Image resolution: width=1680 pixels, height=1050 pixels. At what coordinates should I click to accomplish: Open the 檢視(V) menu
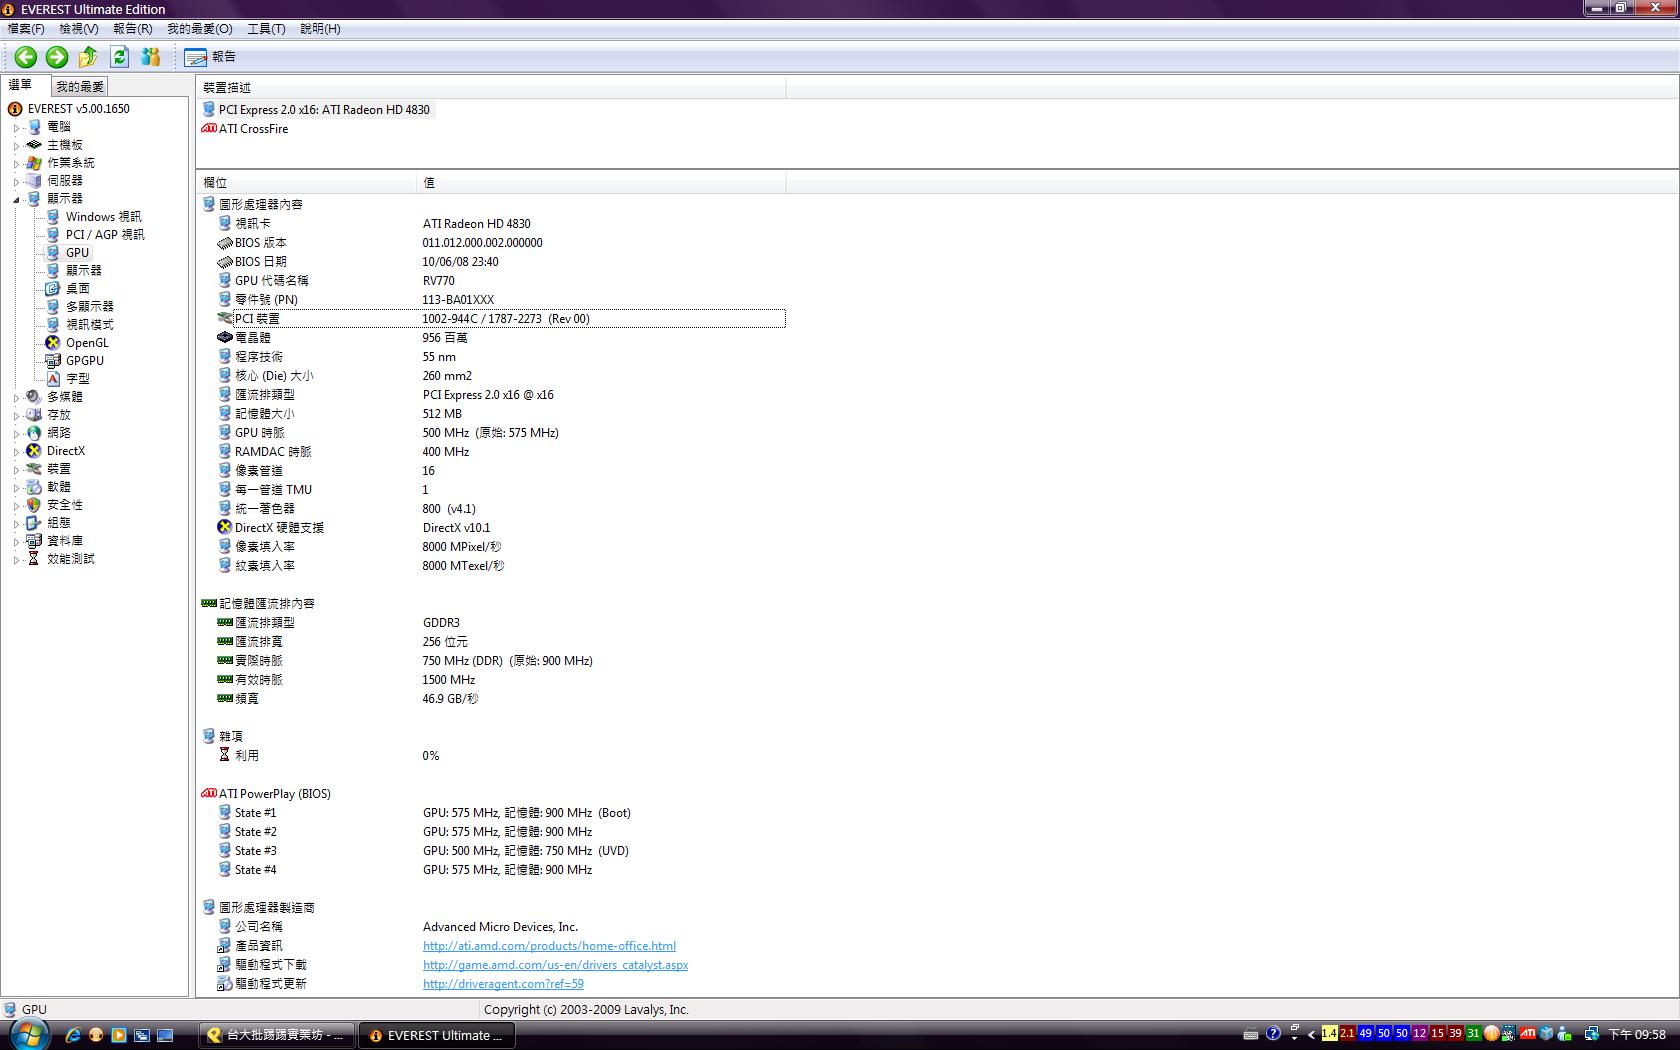[x=79, y=29]
